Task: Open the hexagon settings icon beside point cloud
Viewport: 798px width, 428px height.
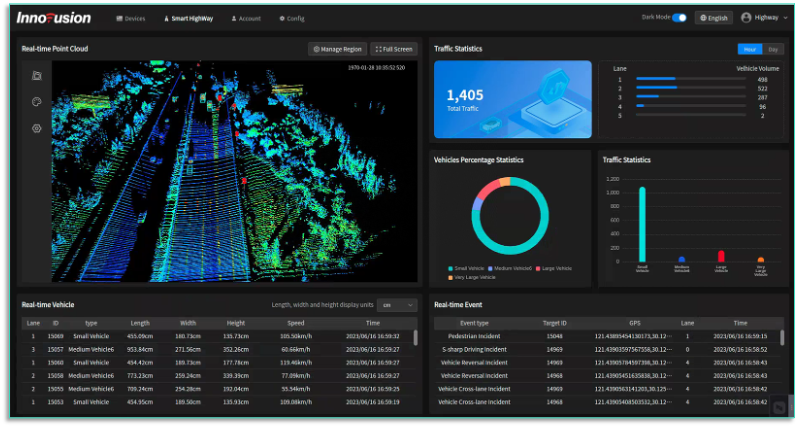Action: point(37,128)
